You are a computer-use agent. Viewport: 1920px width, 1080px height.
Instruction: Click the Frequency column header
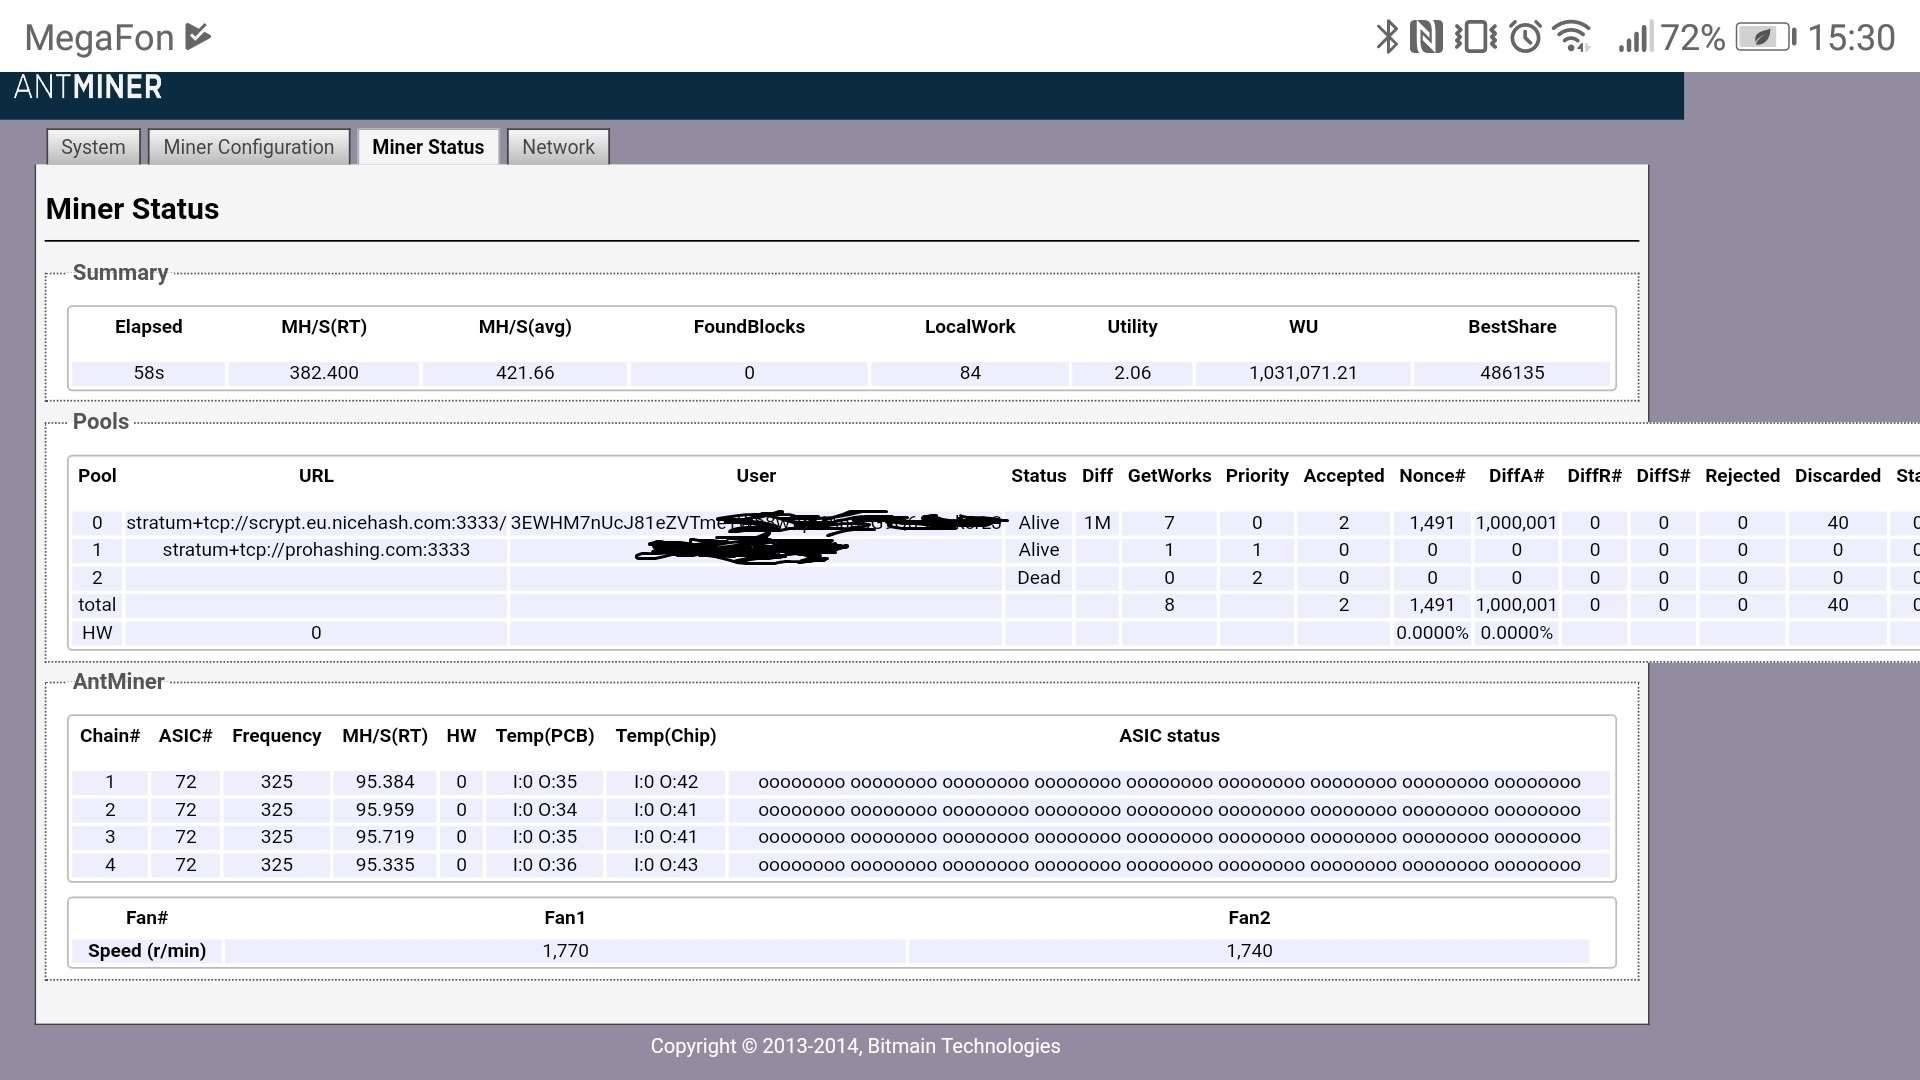coord(276,736)
